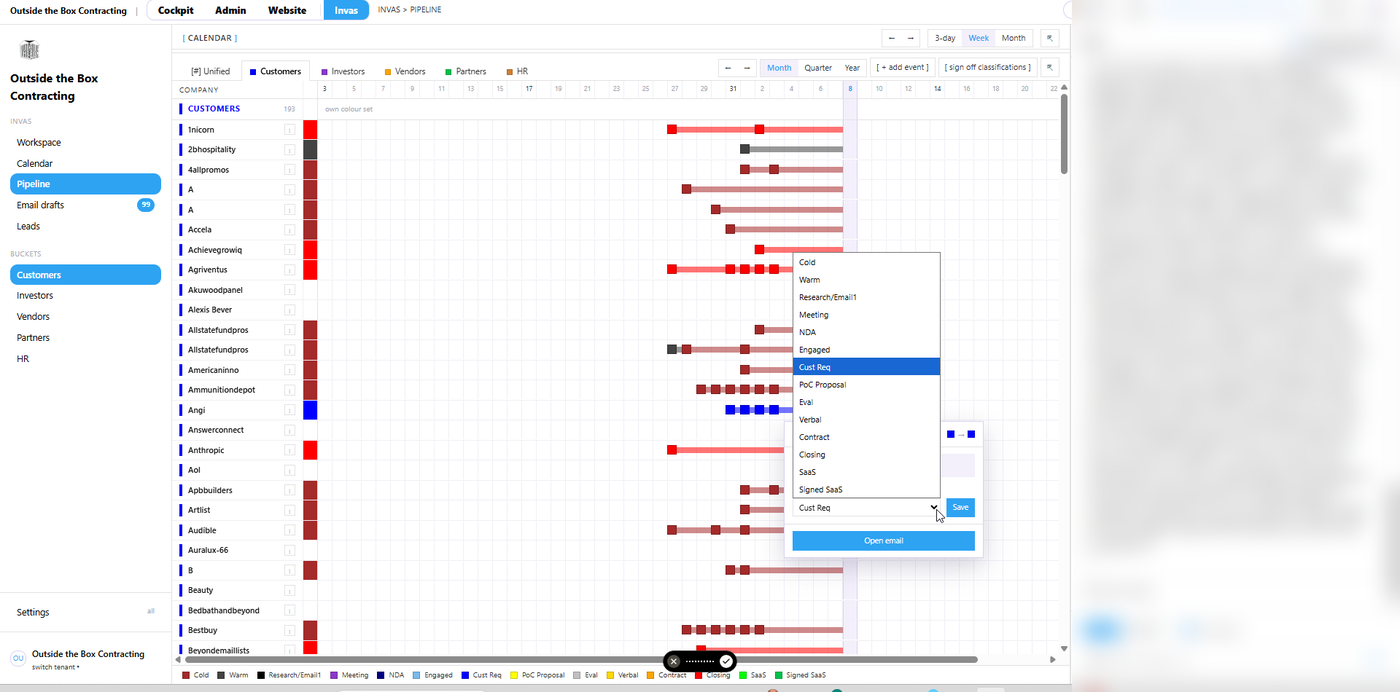The height and width of the screenshot is (692, 1400).
Task: Save the selected stage
Action: (960, 508)
